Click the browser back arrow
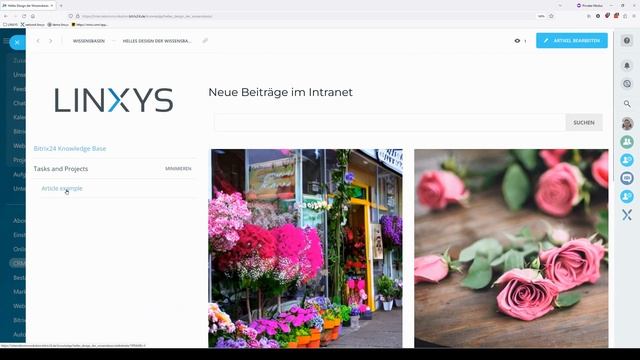 (x=6, y=16)
